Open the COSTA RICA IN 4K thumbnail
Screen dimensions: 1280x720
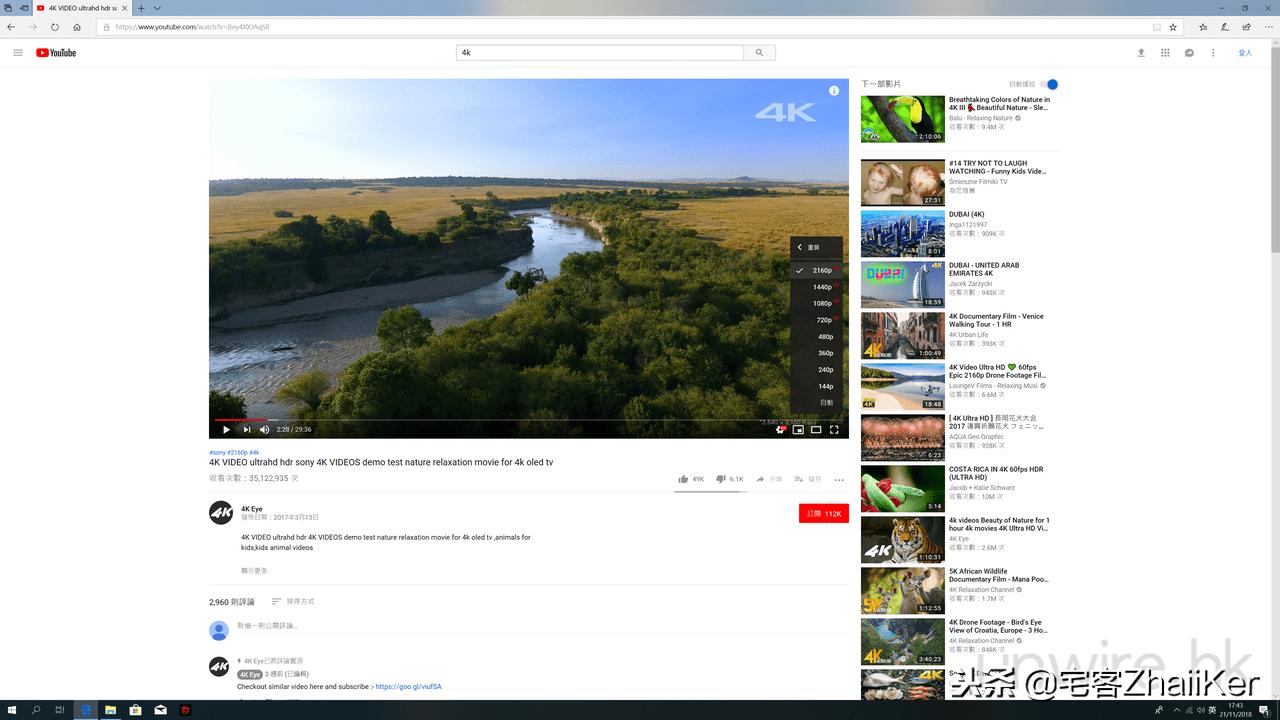(x=903, y=488)
